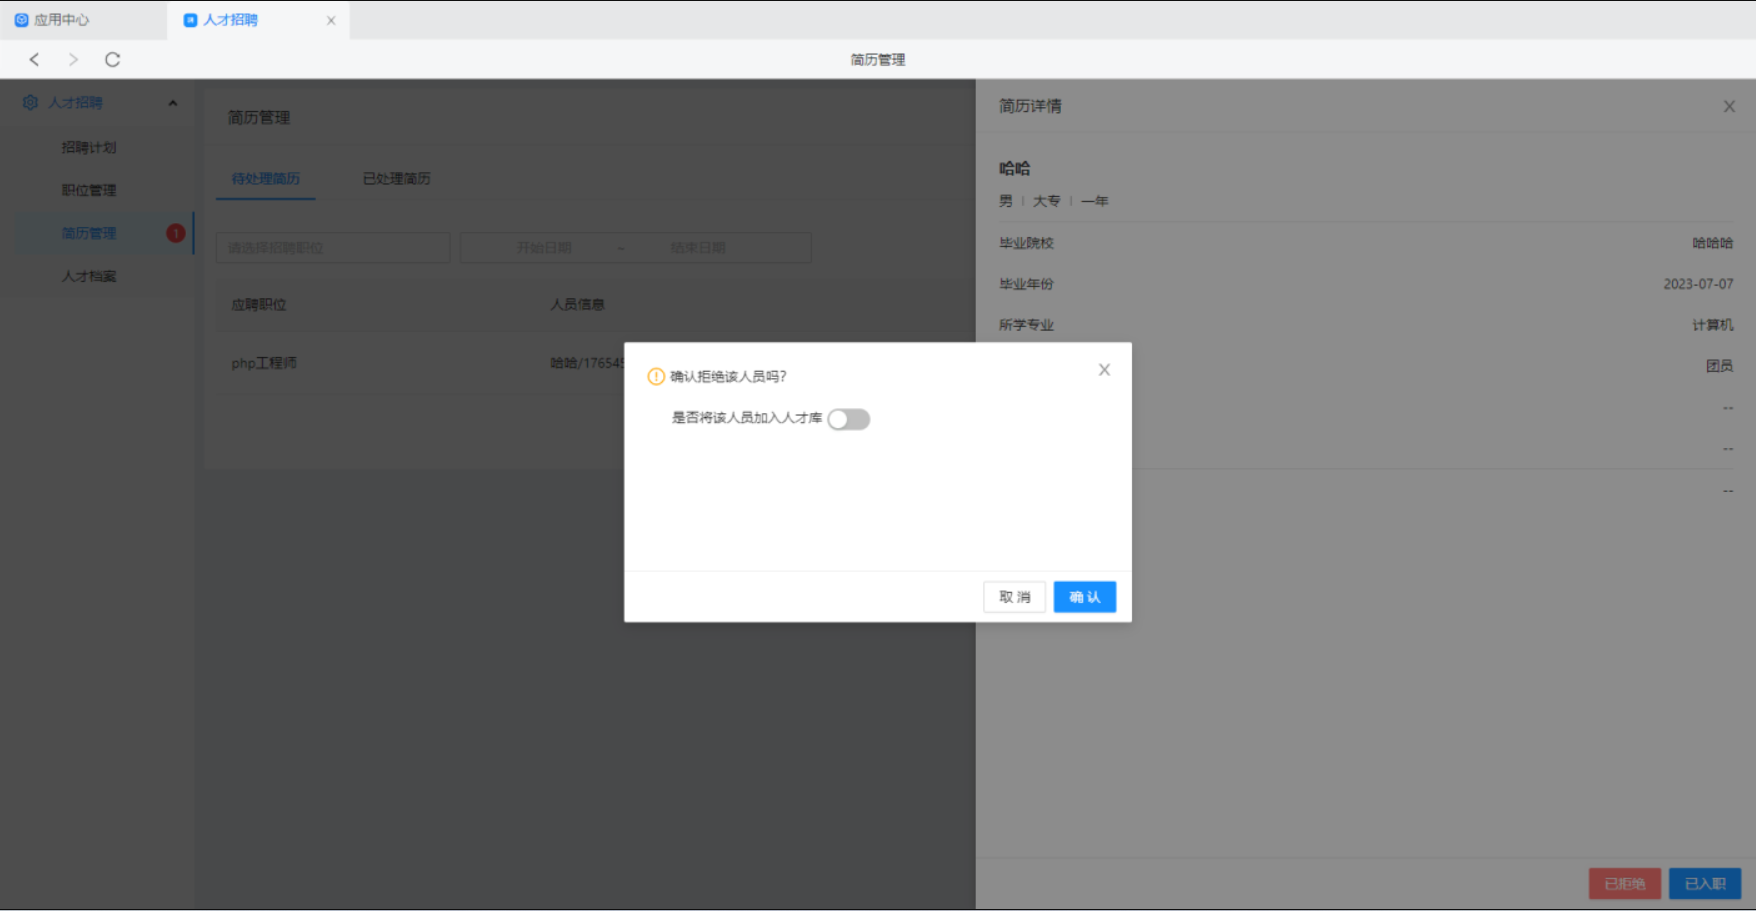Click the browser forward arrow icon

coord(73,60)
